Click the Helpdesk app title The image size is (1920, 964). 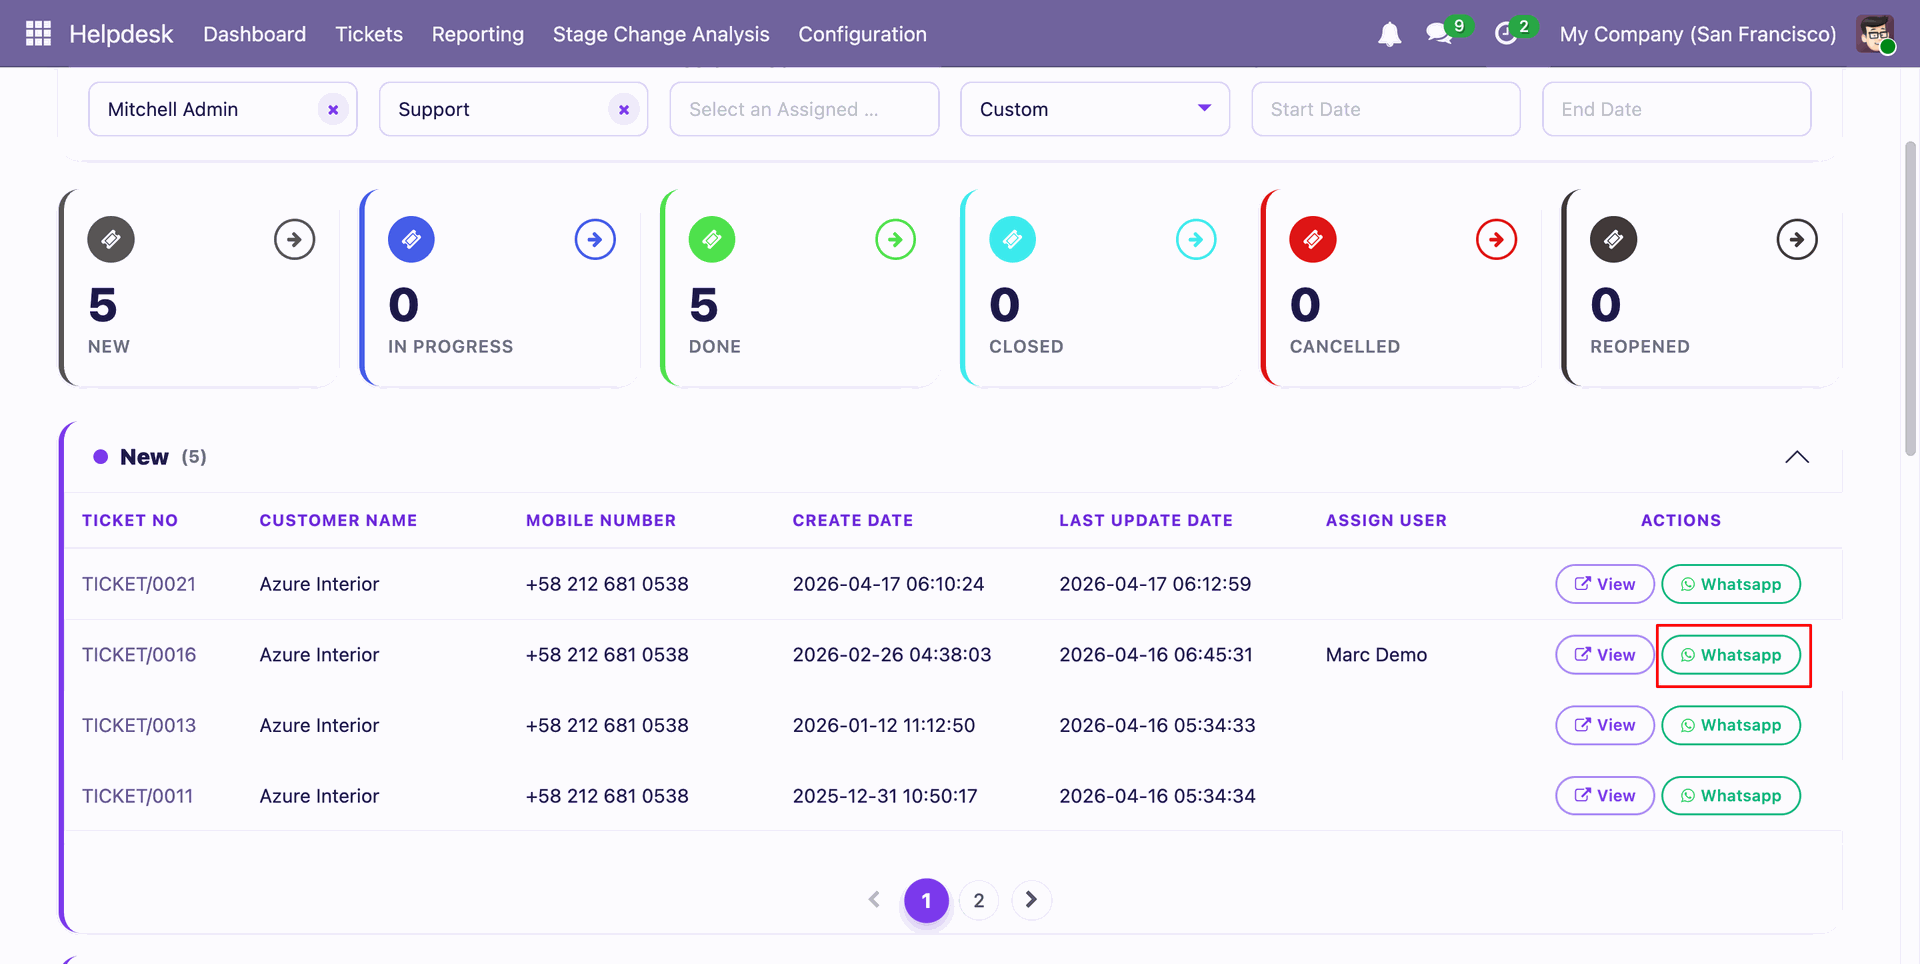121,34
